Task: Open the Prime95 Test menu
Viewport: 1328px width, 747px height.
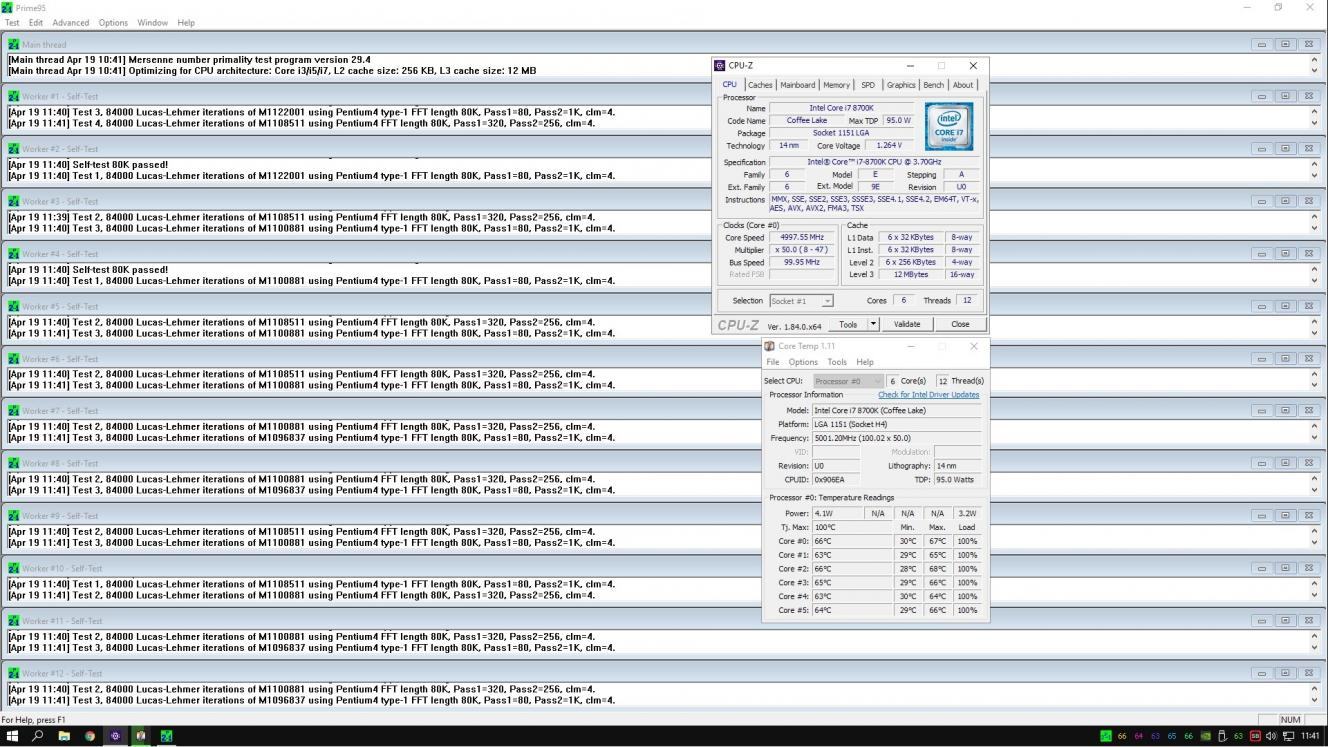Action: (x=12, y=22)
